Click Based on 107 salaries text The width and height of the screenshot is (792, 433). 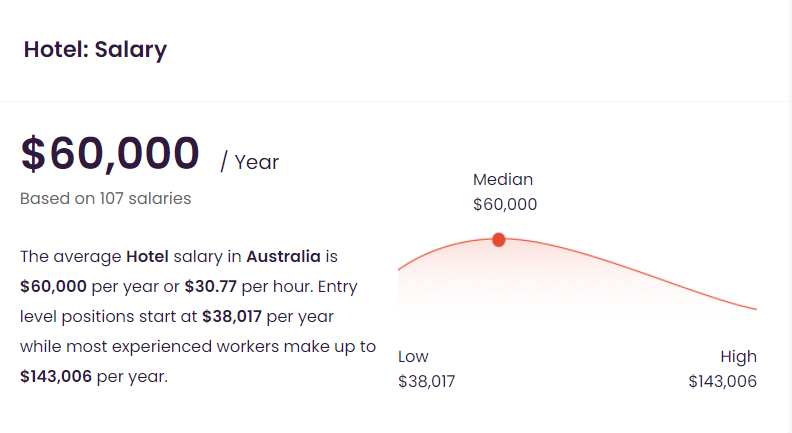click(106, 199)
